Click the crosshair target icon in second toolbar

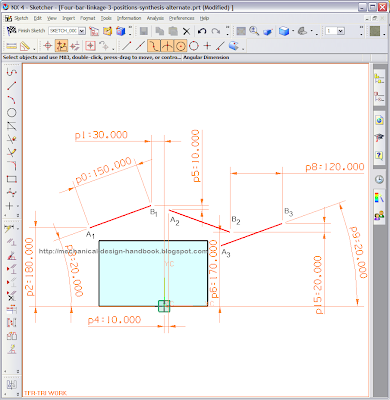coord(48,46)
